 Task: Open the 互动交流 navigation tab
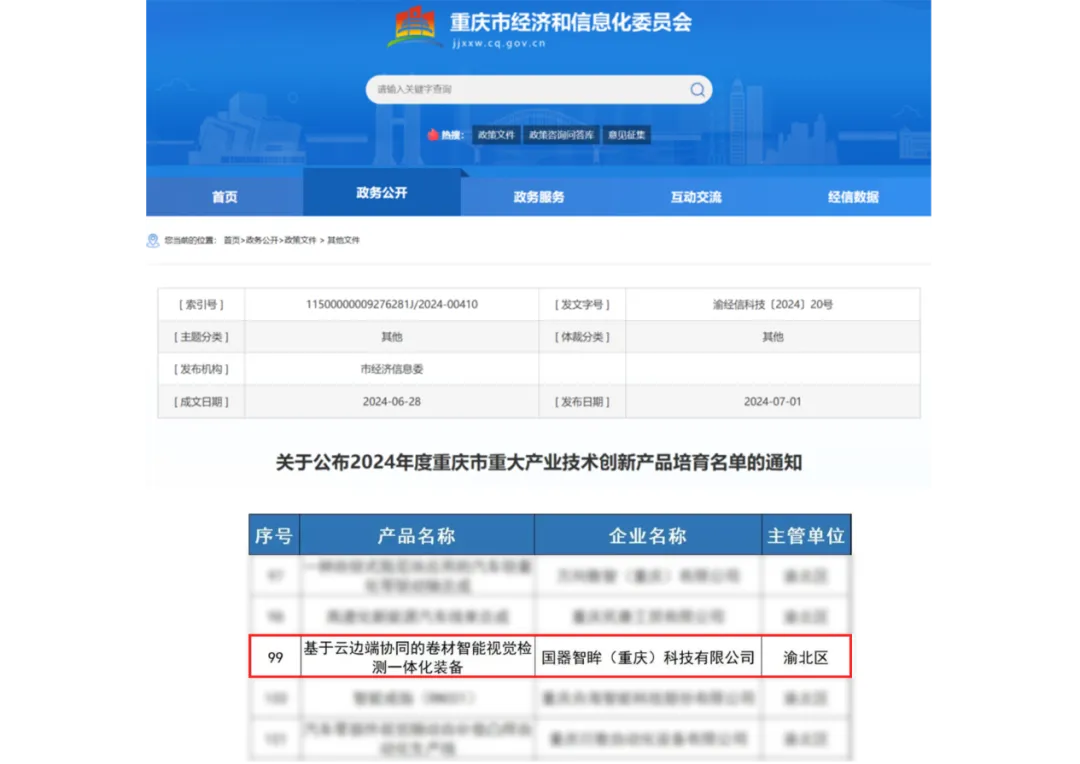tap(696, 197)
